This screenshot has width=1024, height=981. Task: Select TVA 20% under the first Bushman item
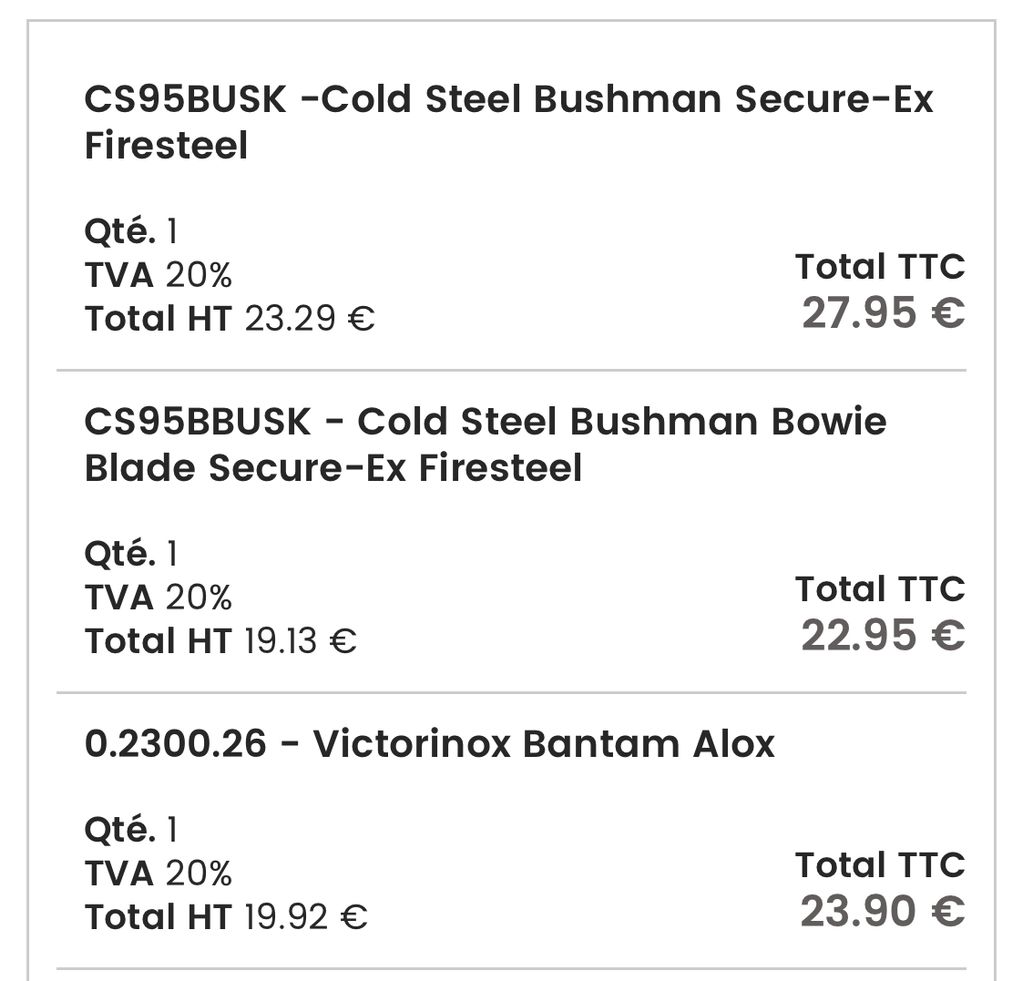[158, 275]
